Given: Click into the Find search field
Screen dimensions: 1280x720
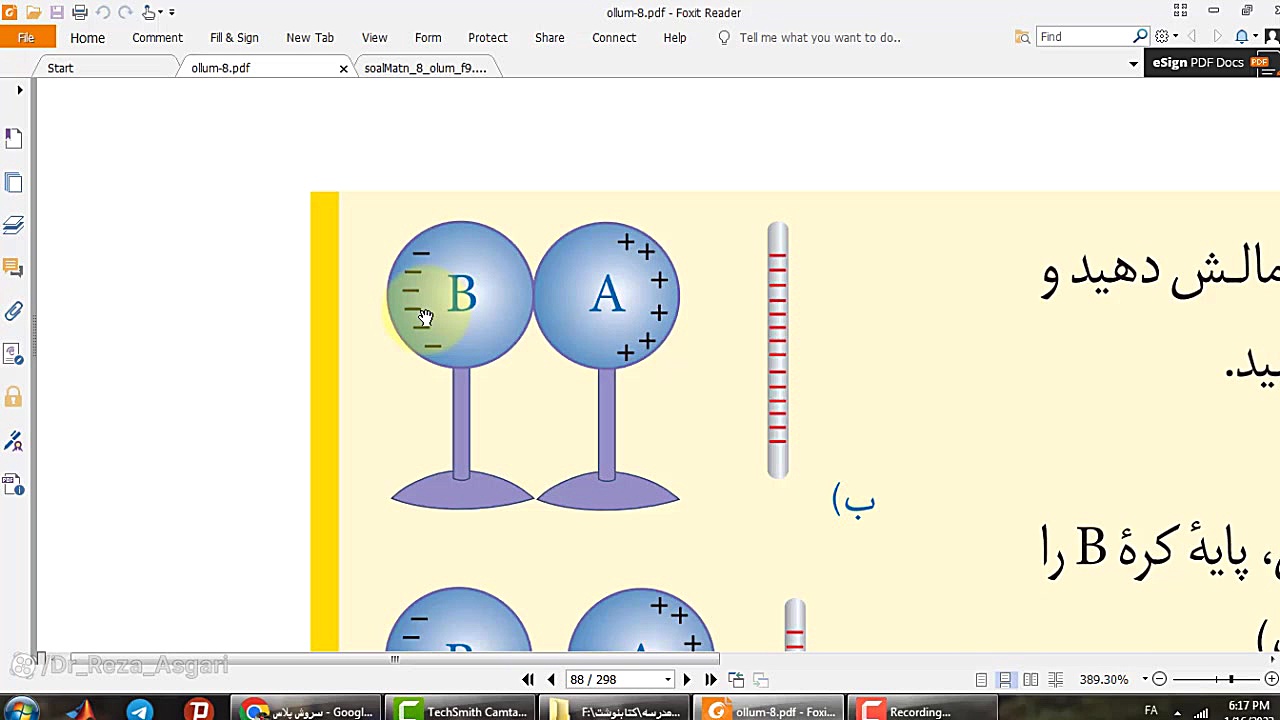Looking at the screenshot, I should click(x=1085, y=37).
